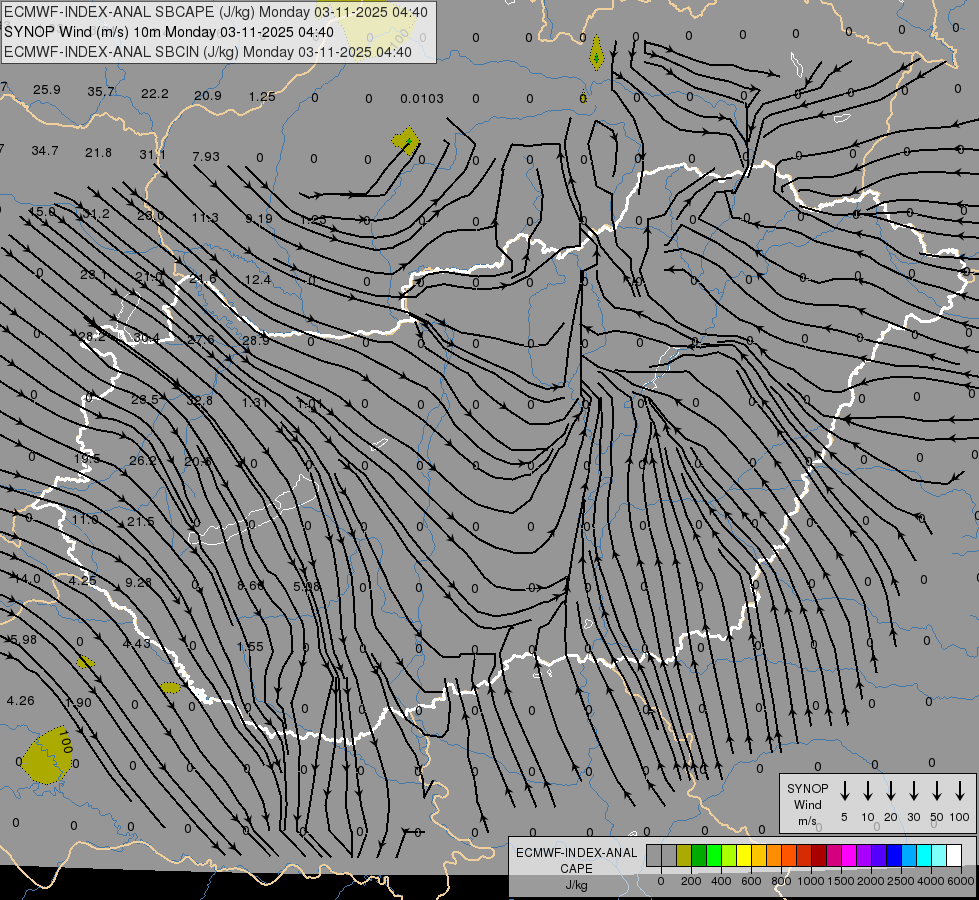Click the map value 30.4
This screenshot has height=900, width=979.
coord(146,338)
